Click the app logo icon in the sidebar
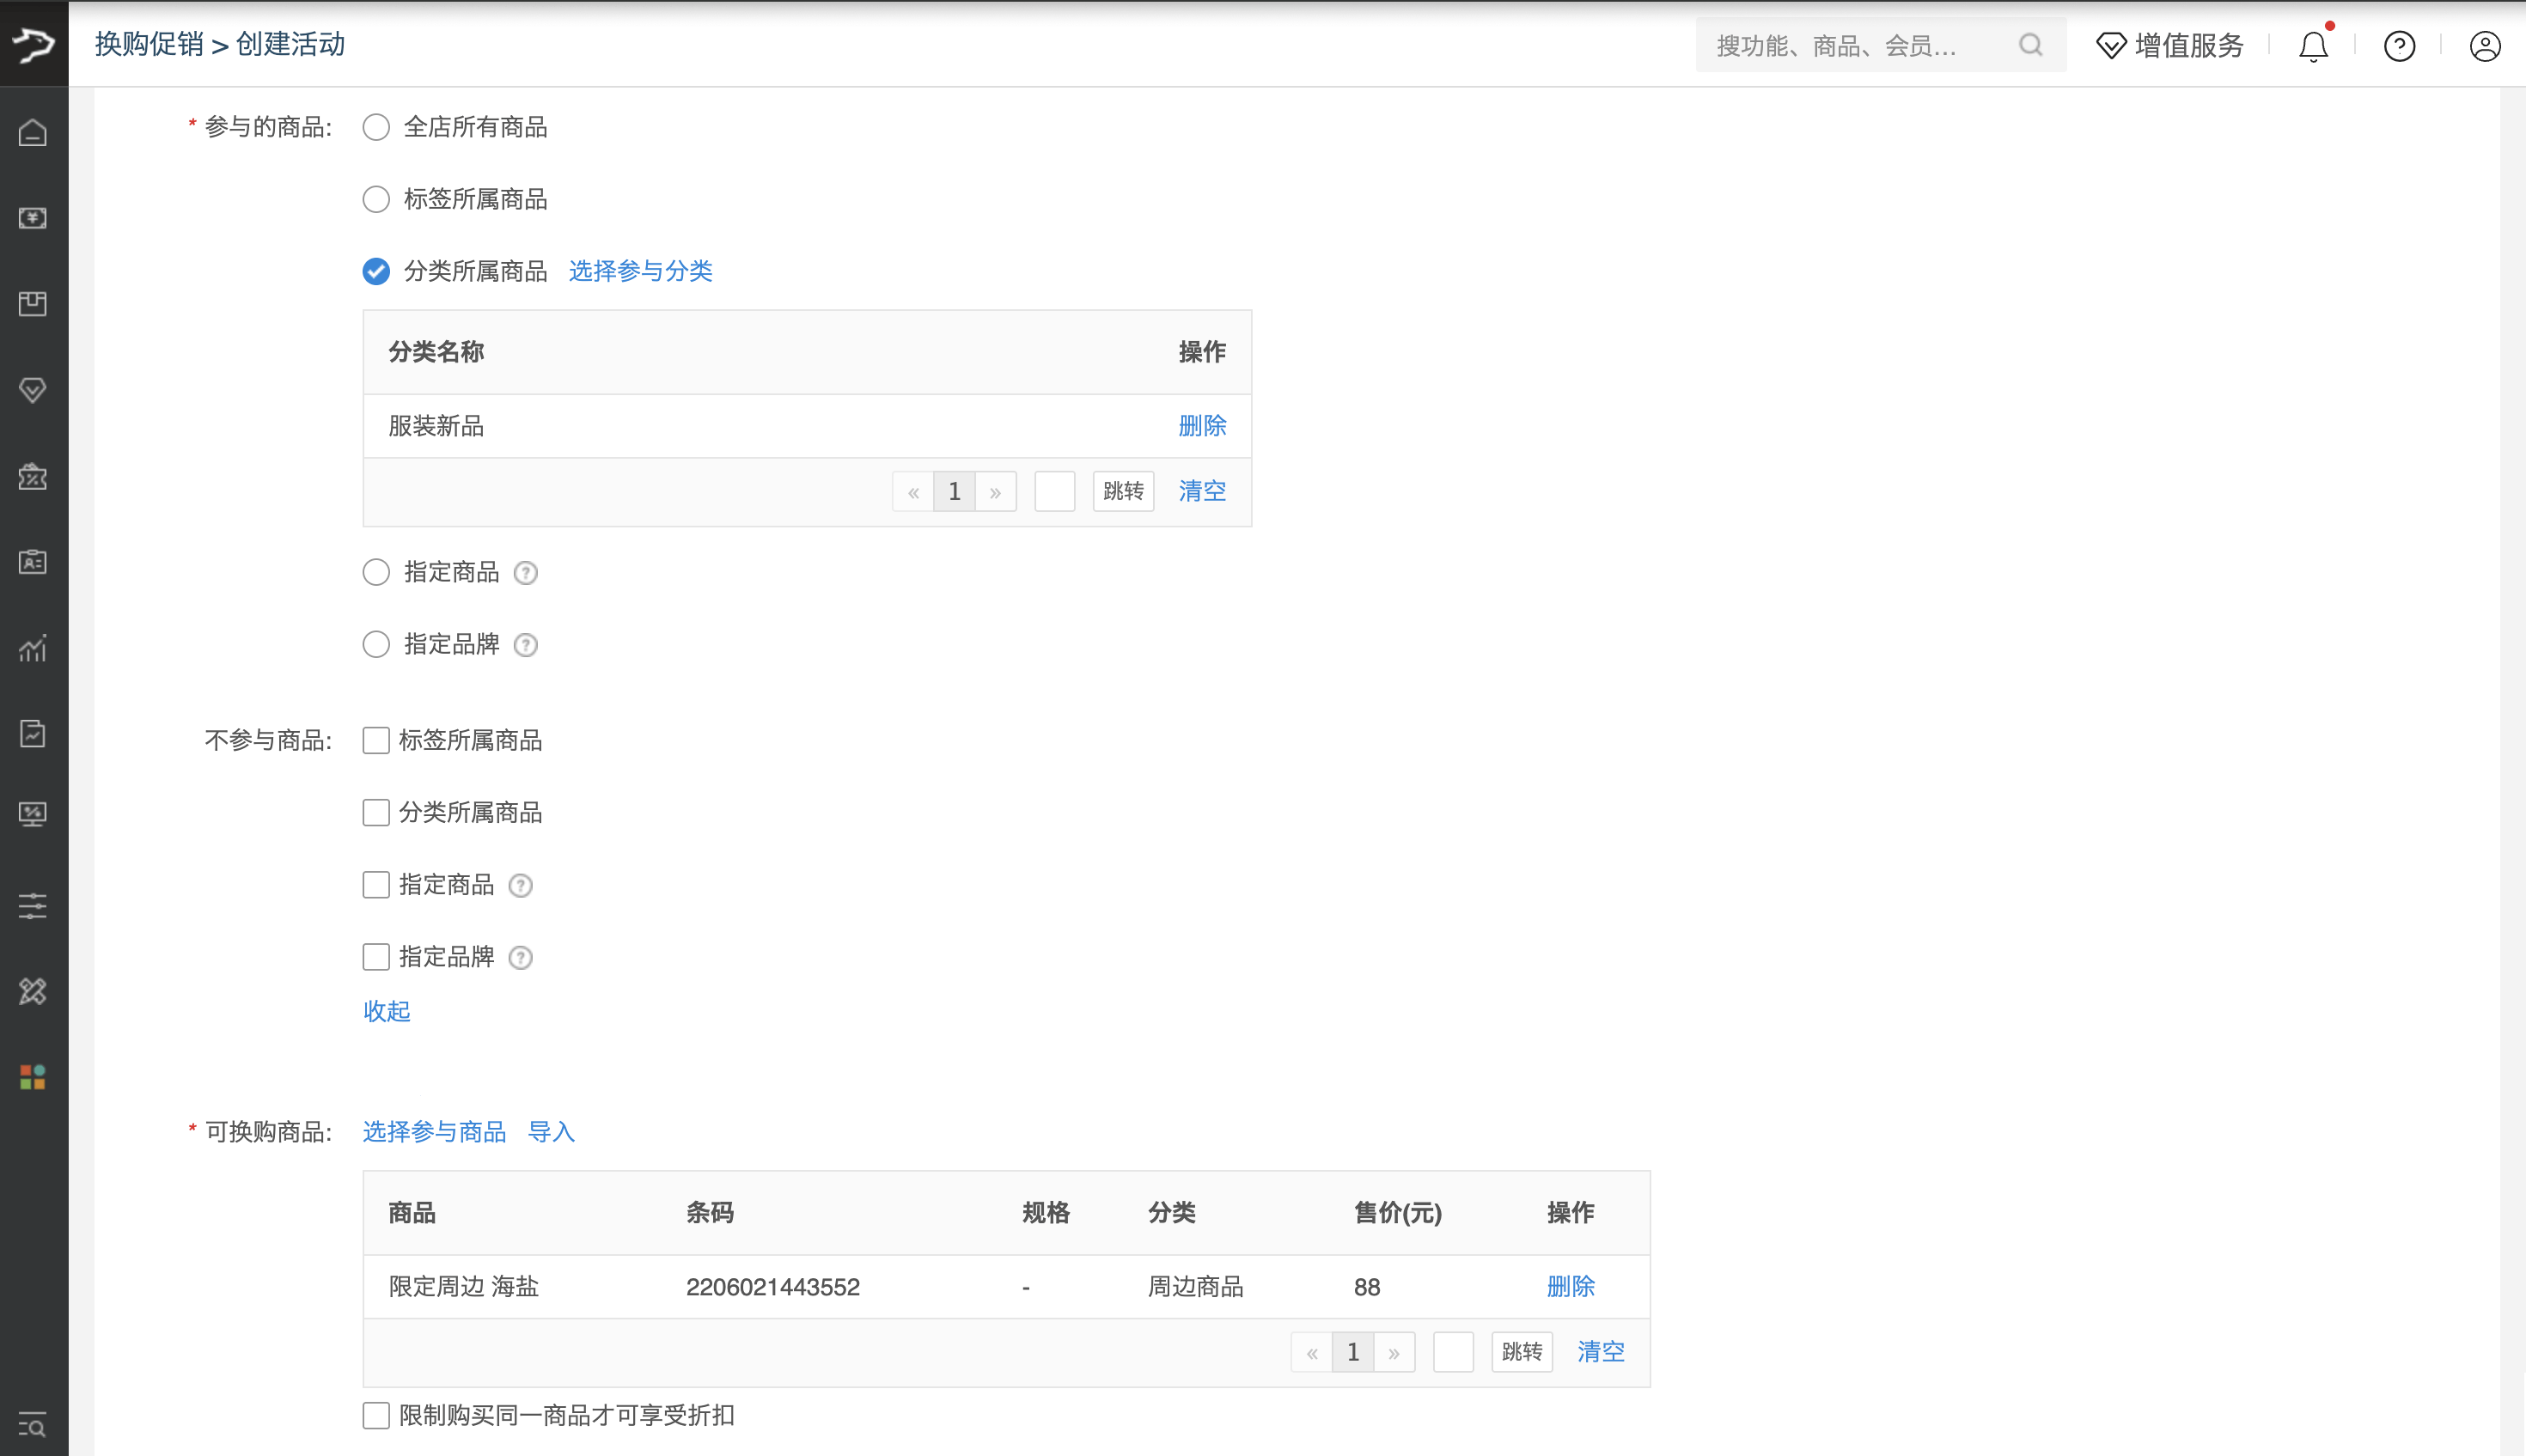 coord(34,44)
